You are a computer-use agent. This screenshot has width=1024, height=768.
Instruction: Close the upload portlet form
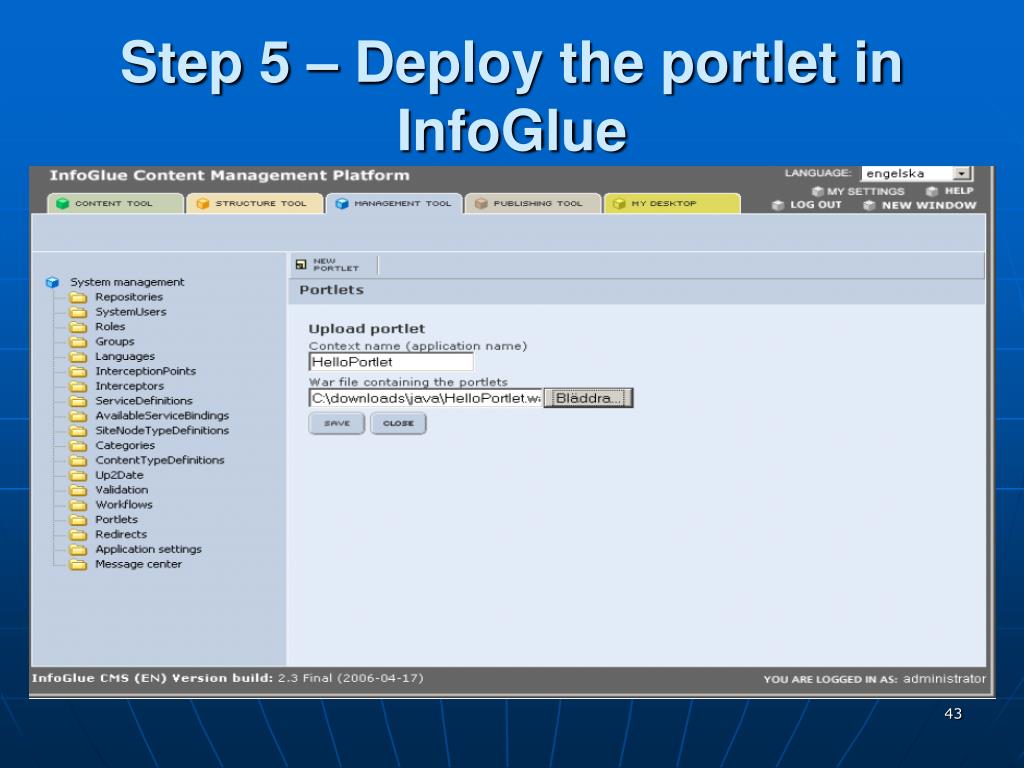pyautogui.click(x=398, y=423)
